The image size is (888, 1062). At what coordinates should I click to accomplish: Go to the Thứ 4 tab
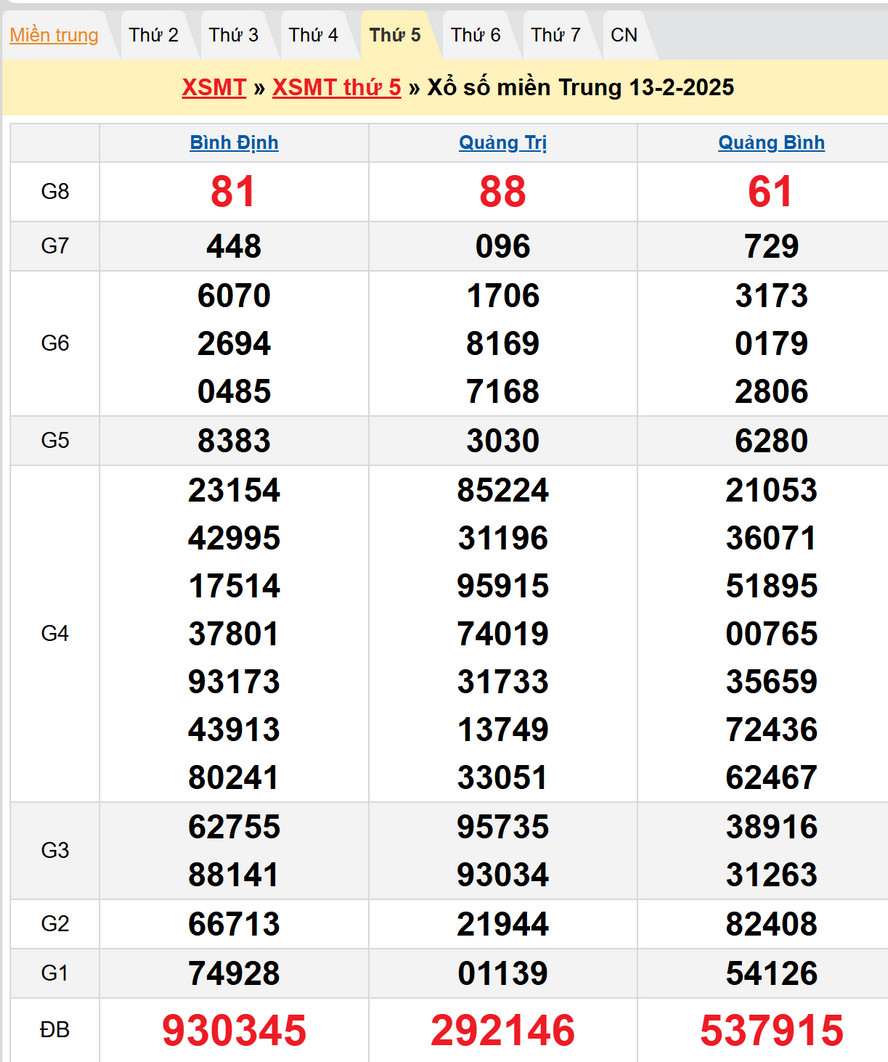tap(313, 35)
